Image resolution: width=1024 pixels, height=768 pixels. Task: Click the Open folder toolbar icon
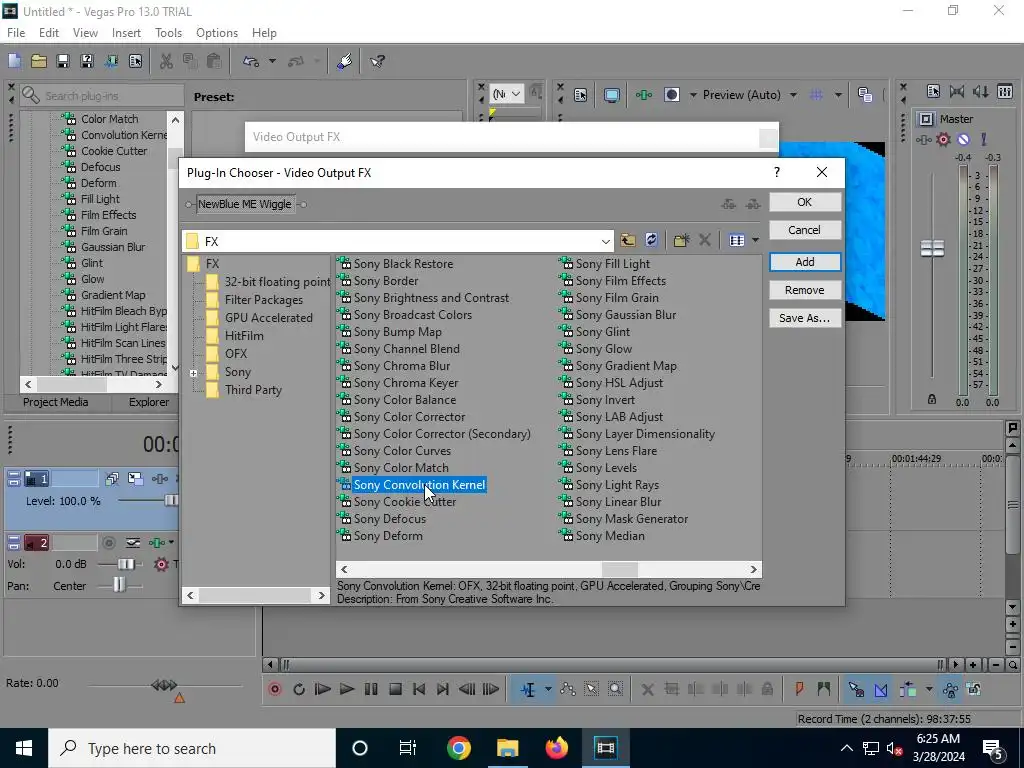(39, 61)
